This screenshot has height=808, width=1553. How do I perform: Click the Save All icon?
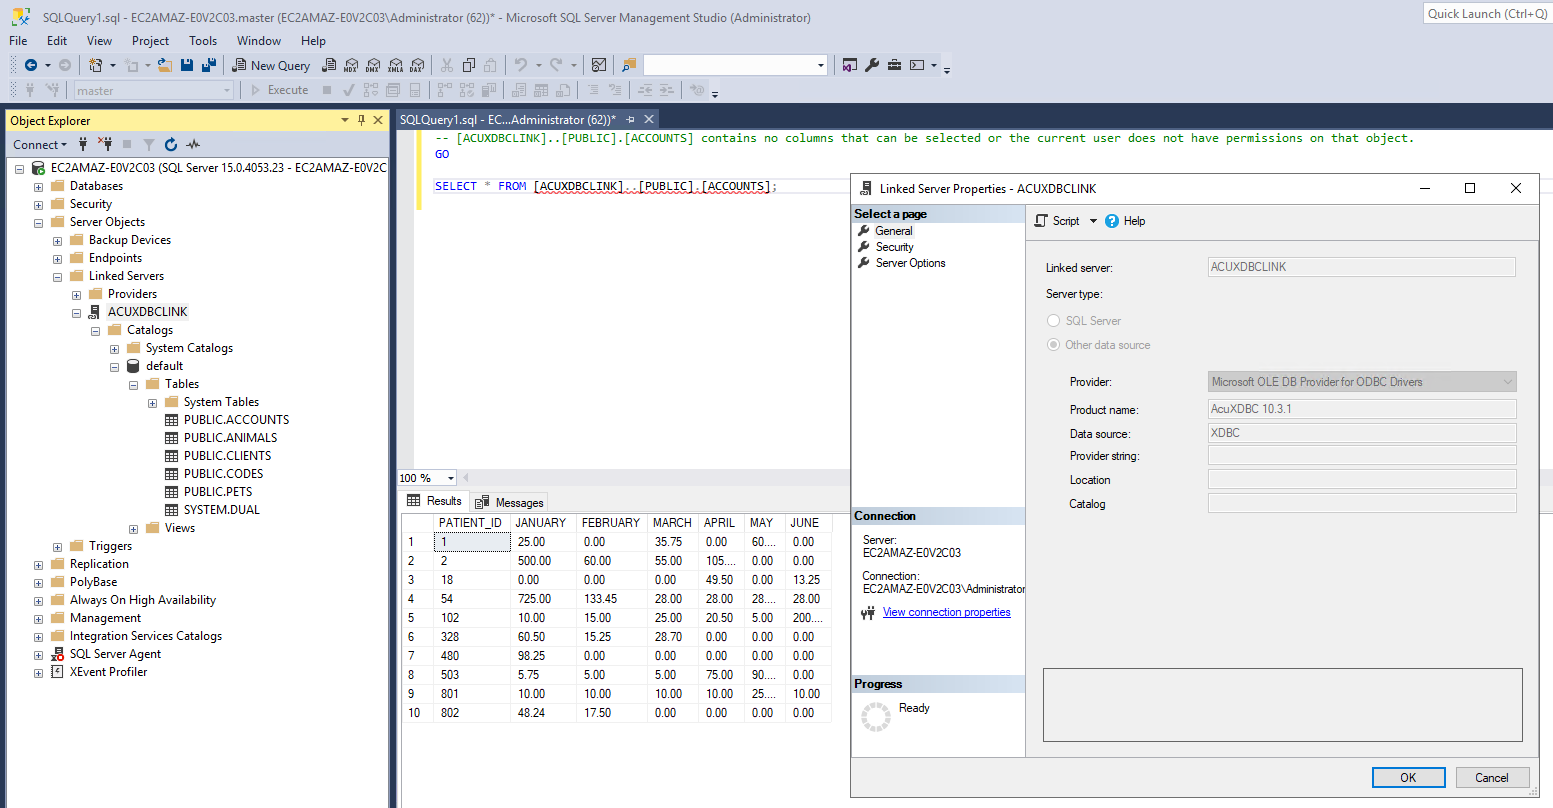[x=209, y=65]
